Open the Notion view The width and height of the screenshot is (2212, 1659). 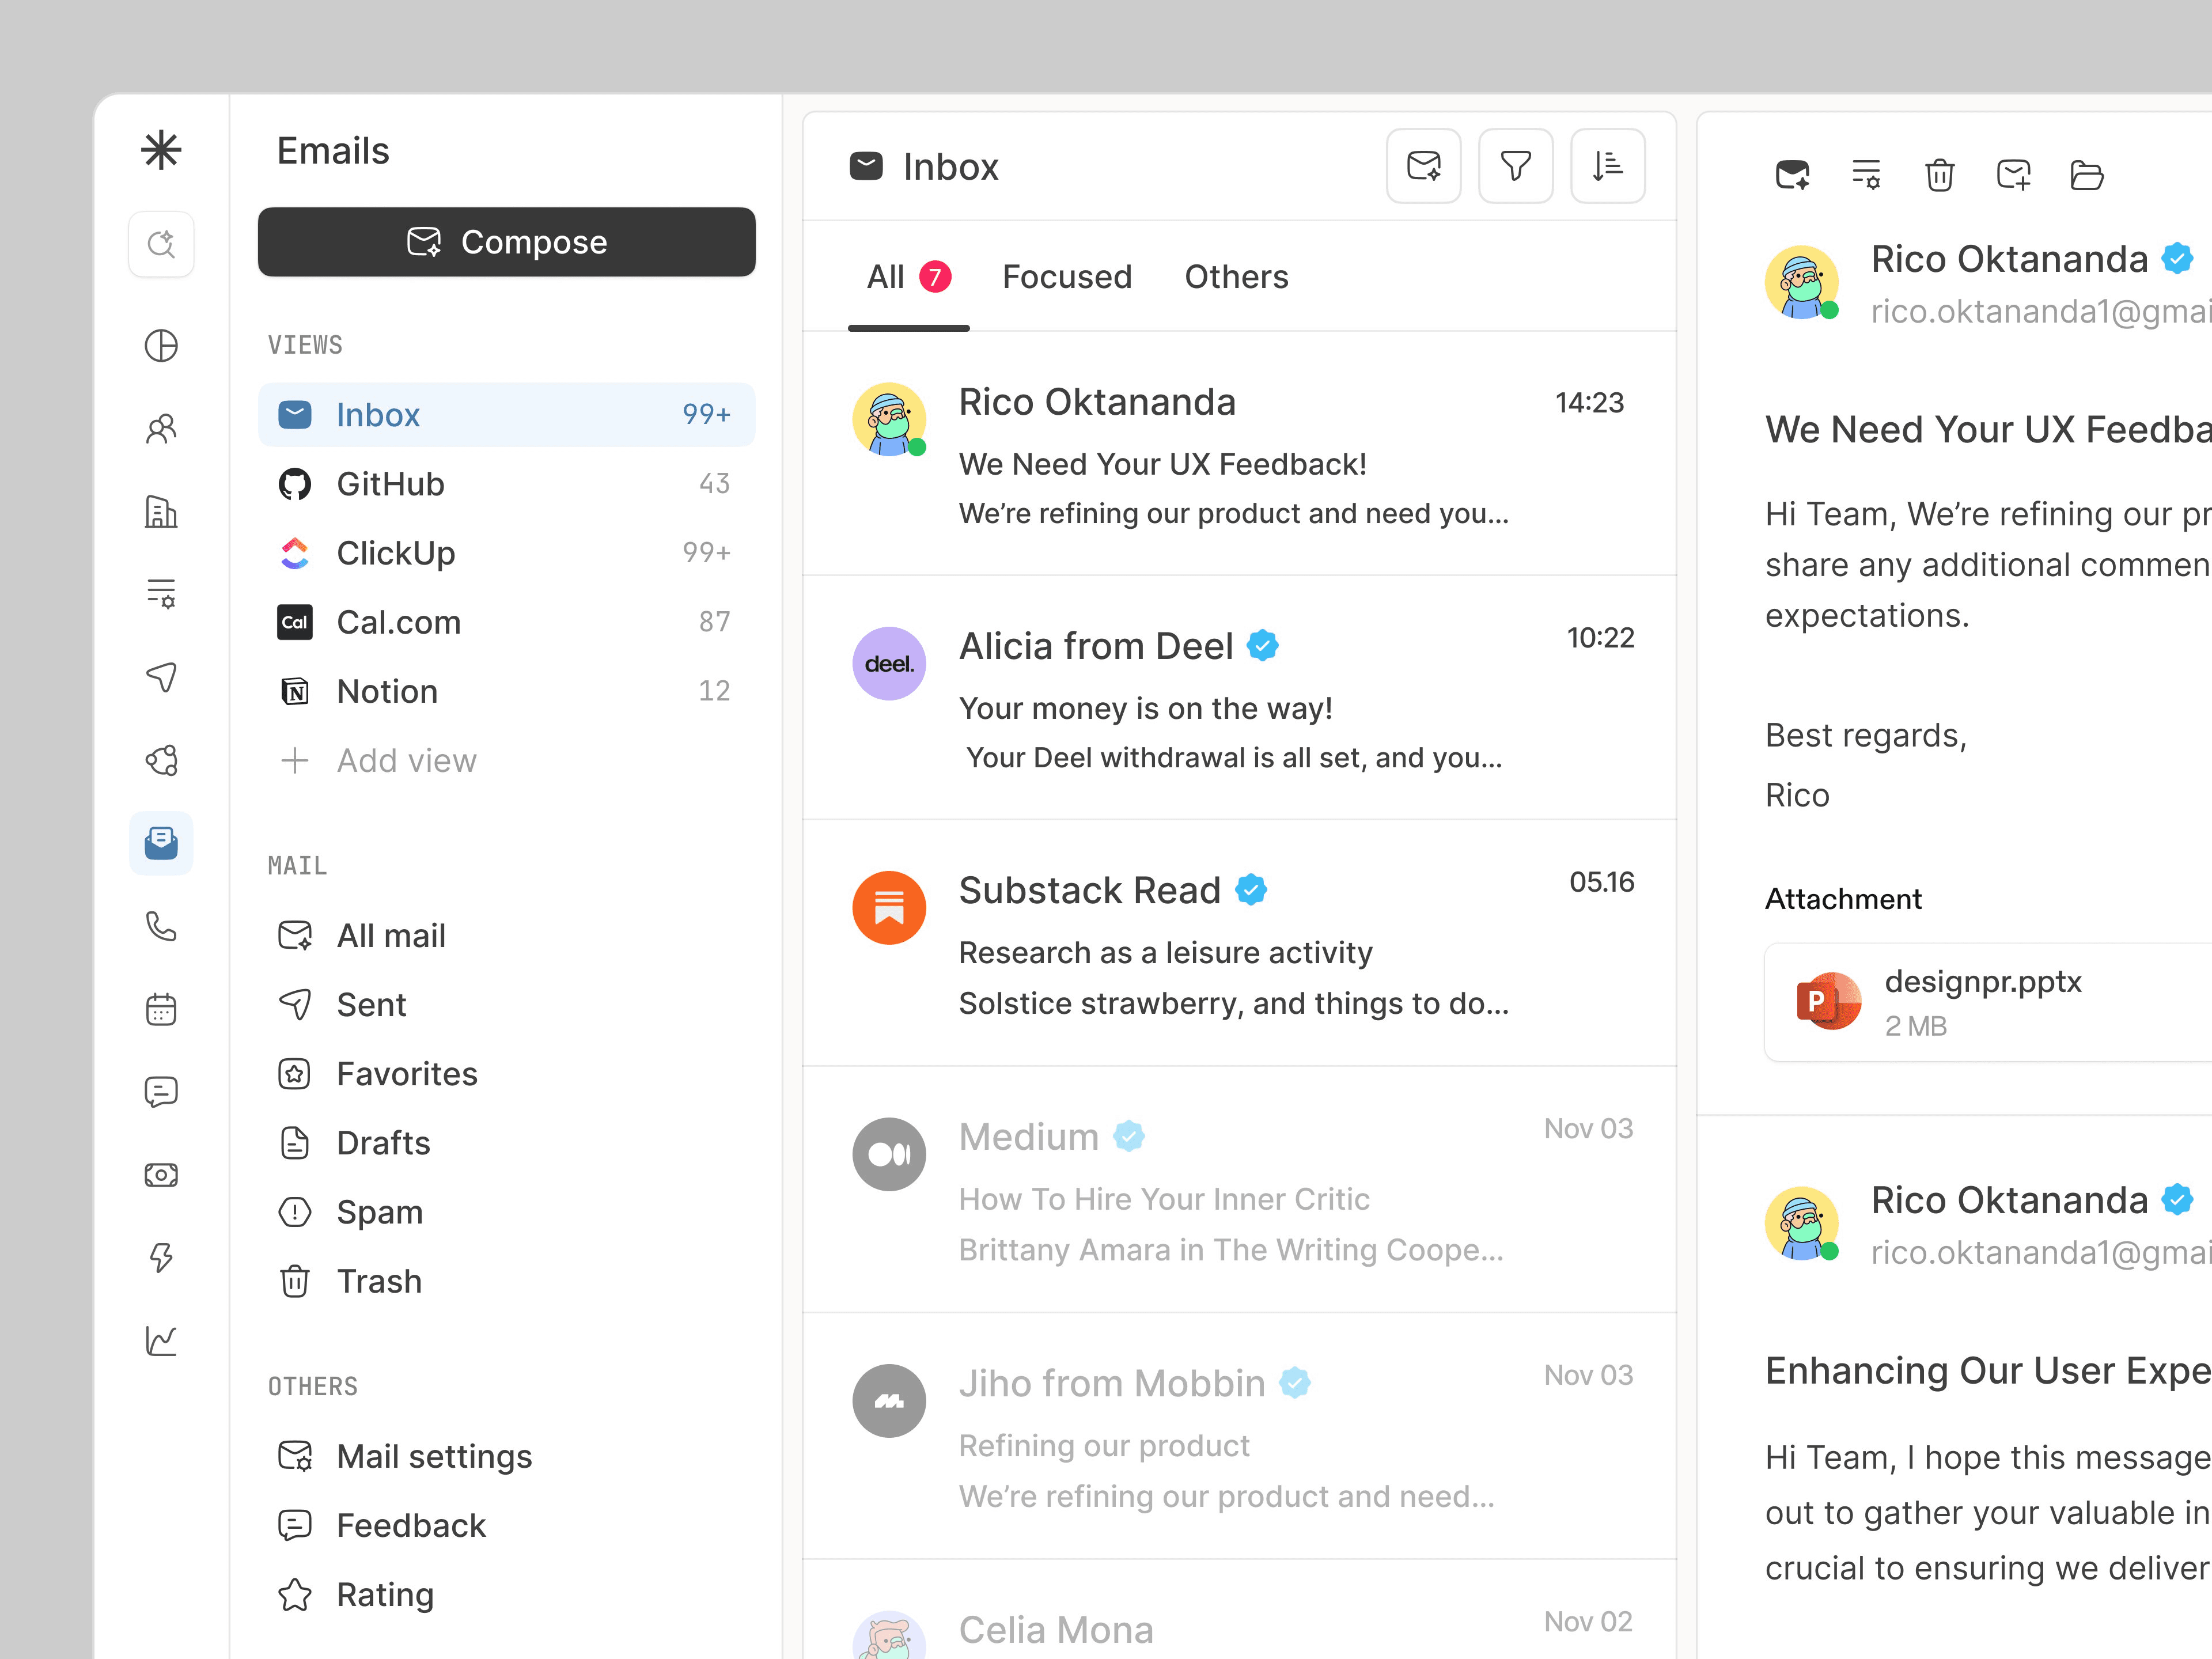[507, 691]
